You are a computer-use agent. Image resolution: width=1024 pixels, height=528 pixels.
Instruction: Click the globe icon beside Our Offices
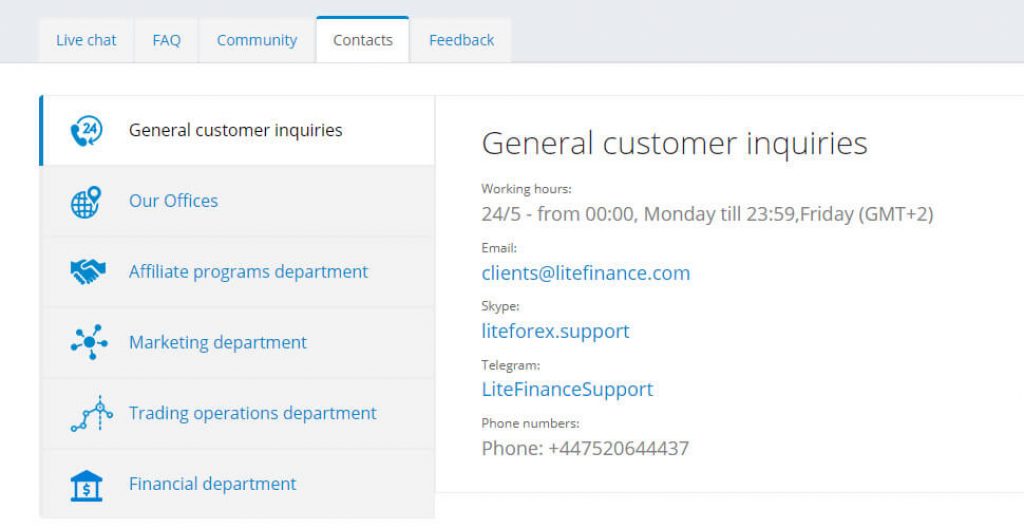pyautogui.click(x=87, y=201)
